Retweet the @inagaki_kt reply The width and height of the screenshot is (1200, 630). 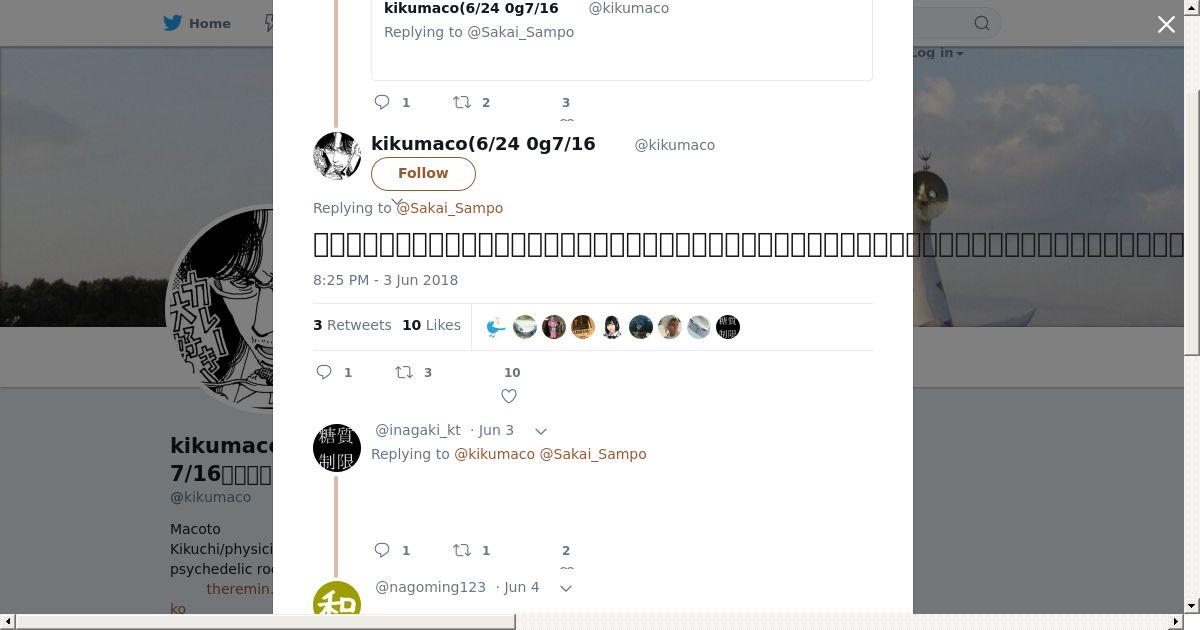click(462, 550)
